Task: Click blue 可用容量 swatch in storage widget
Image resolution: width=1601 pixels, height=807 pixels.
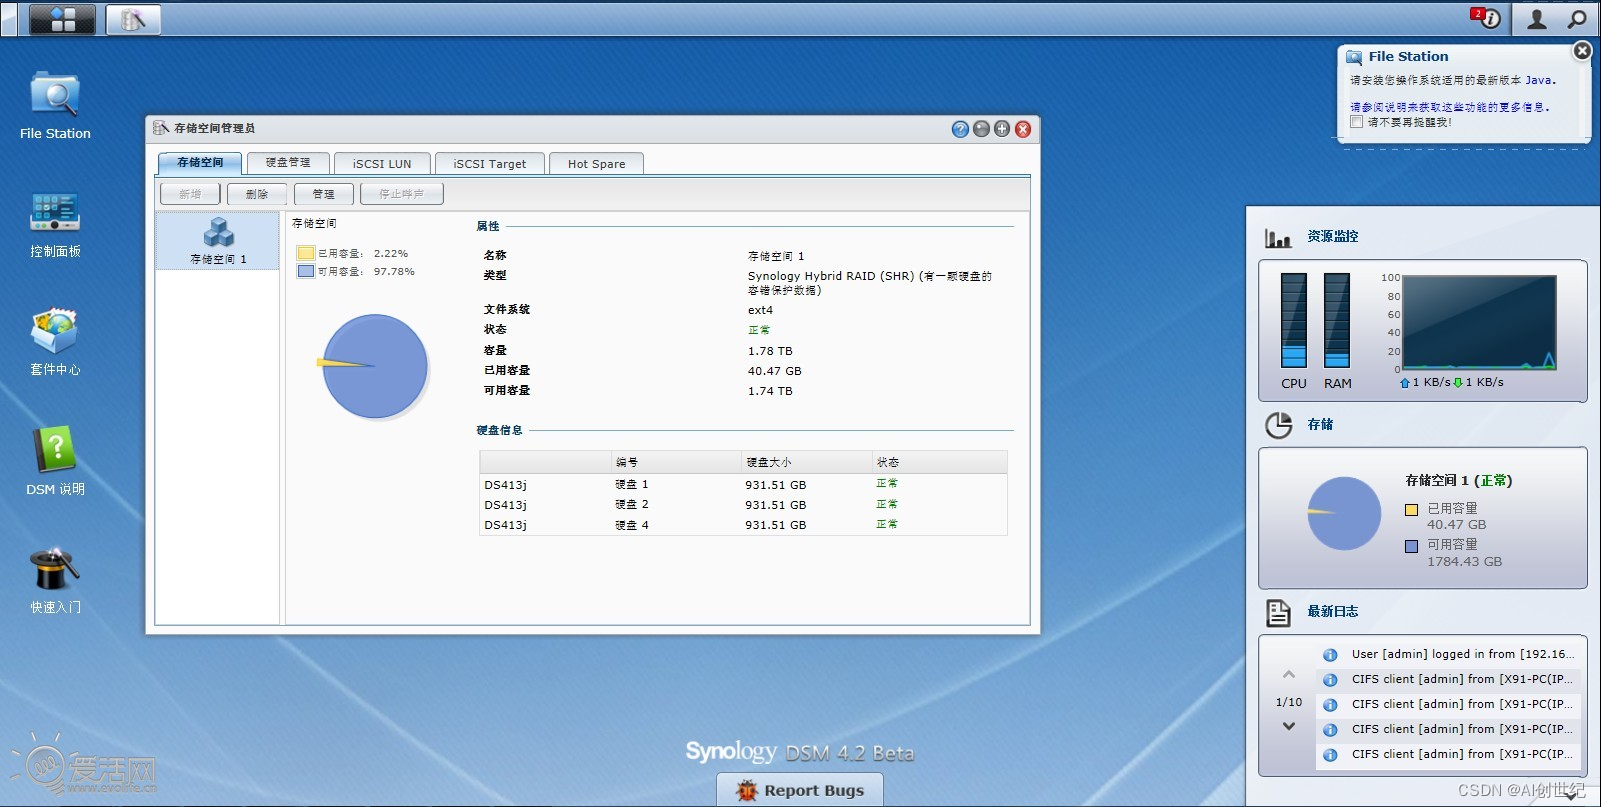Action: tap(1412, 546)
